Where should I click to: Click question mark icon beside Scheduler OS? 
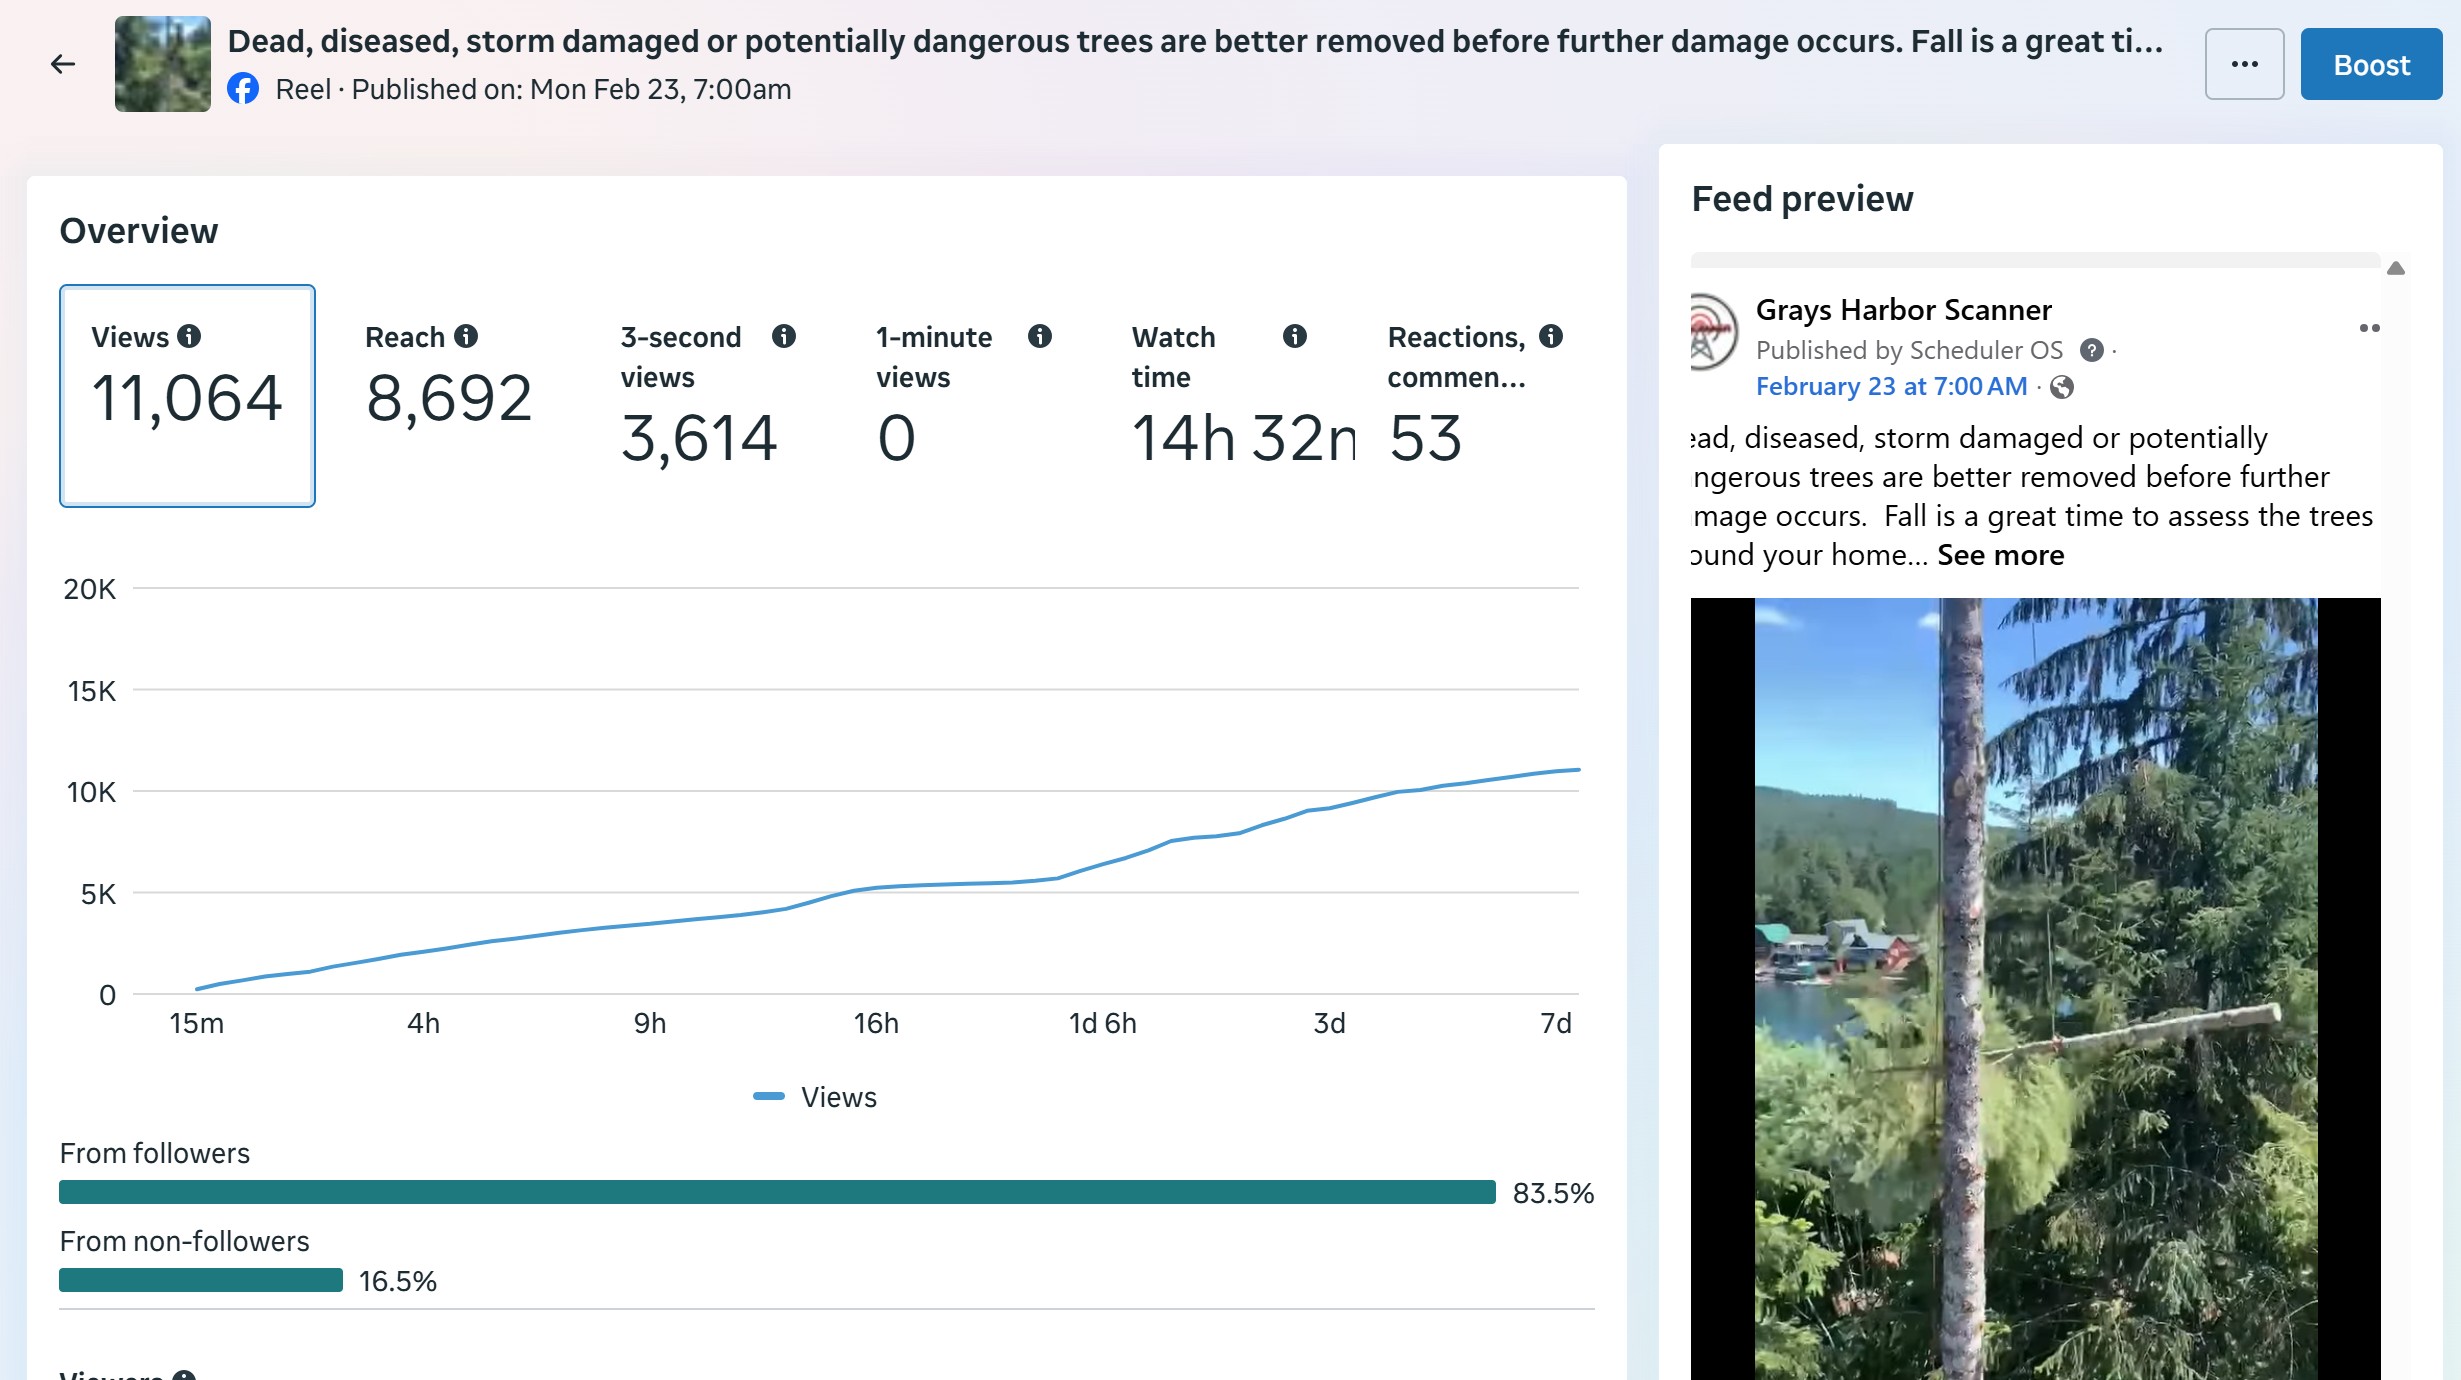[2091, 350]
